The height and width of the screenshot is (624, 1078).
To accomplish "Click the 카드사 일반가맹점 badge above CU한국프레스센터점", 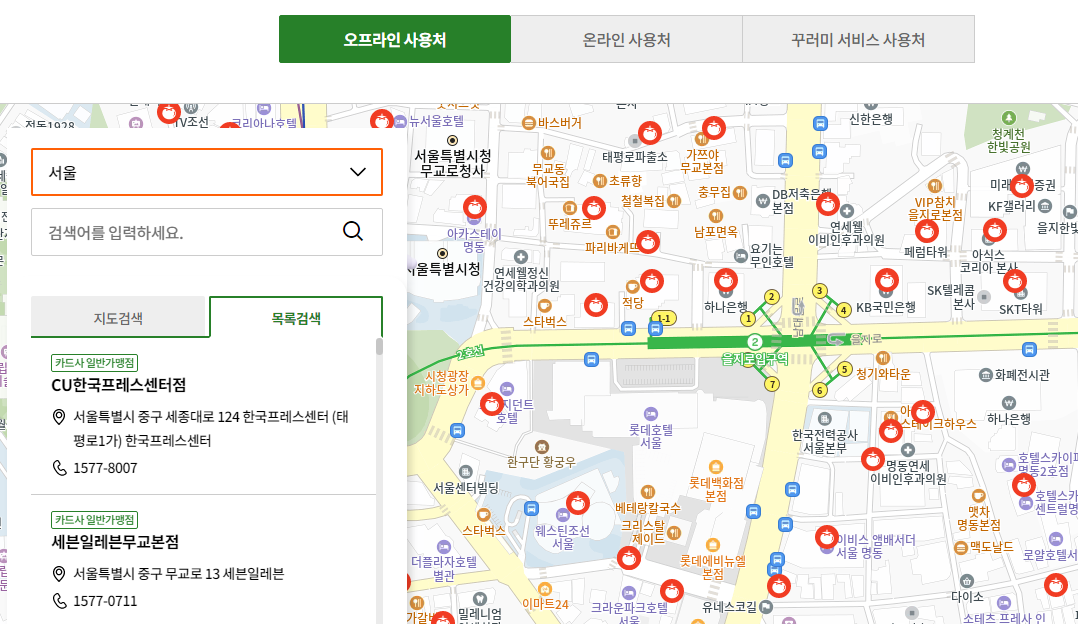I will click(95, 363).
